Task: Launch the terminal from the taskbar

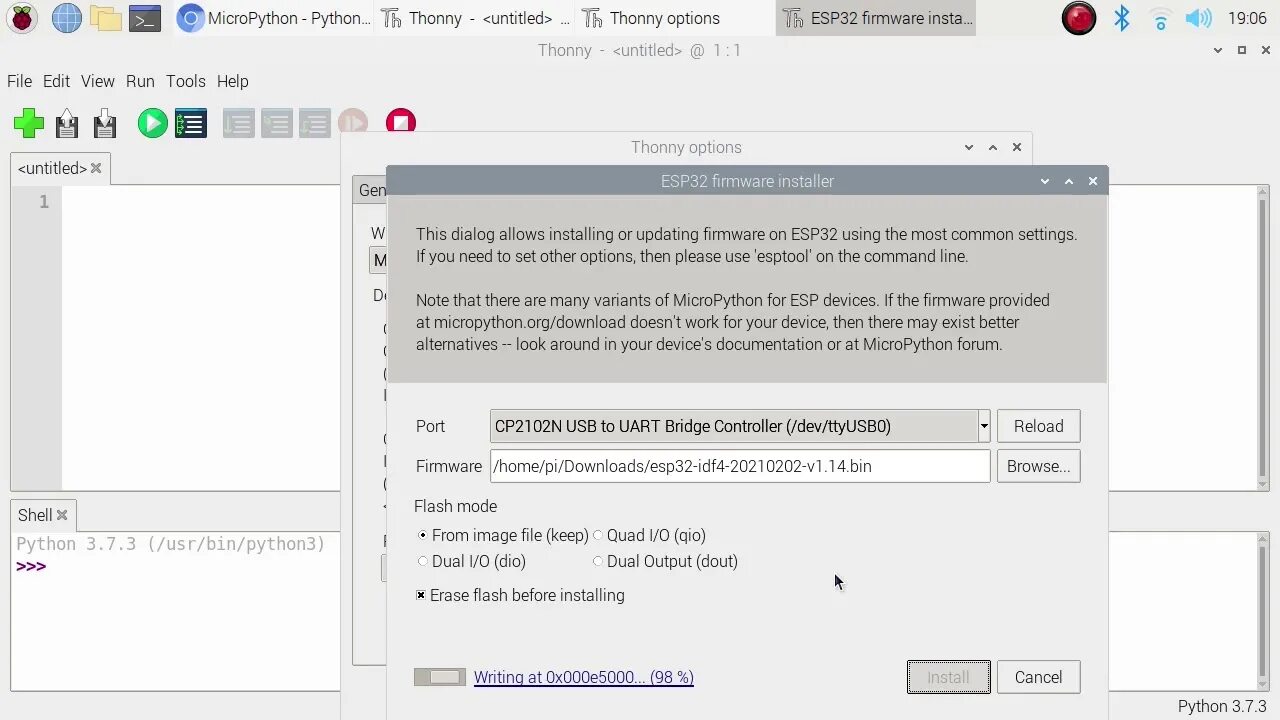Action: tap(146, 18)
